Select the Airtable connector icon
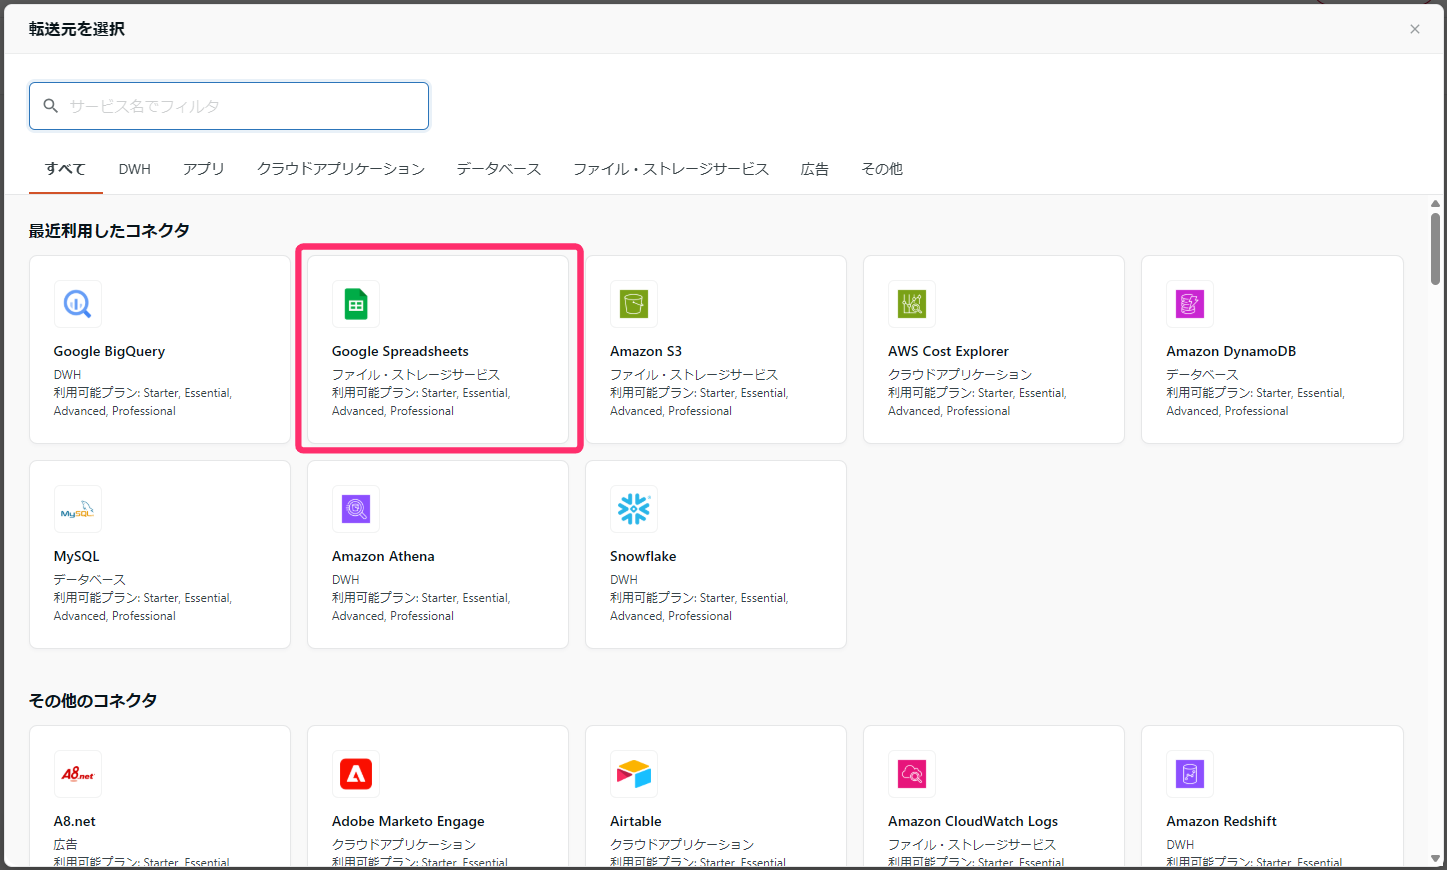 click(634, 774)
